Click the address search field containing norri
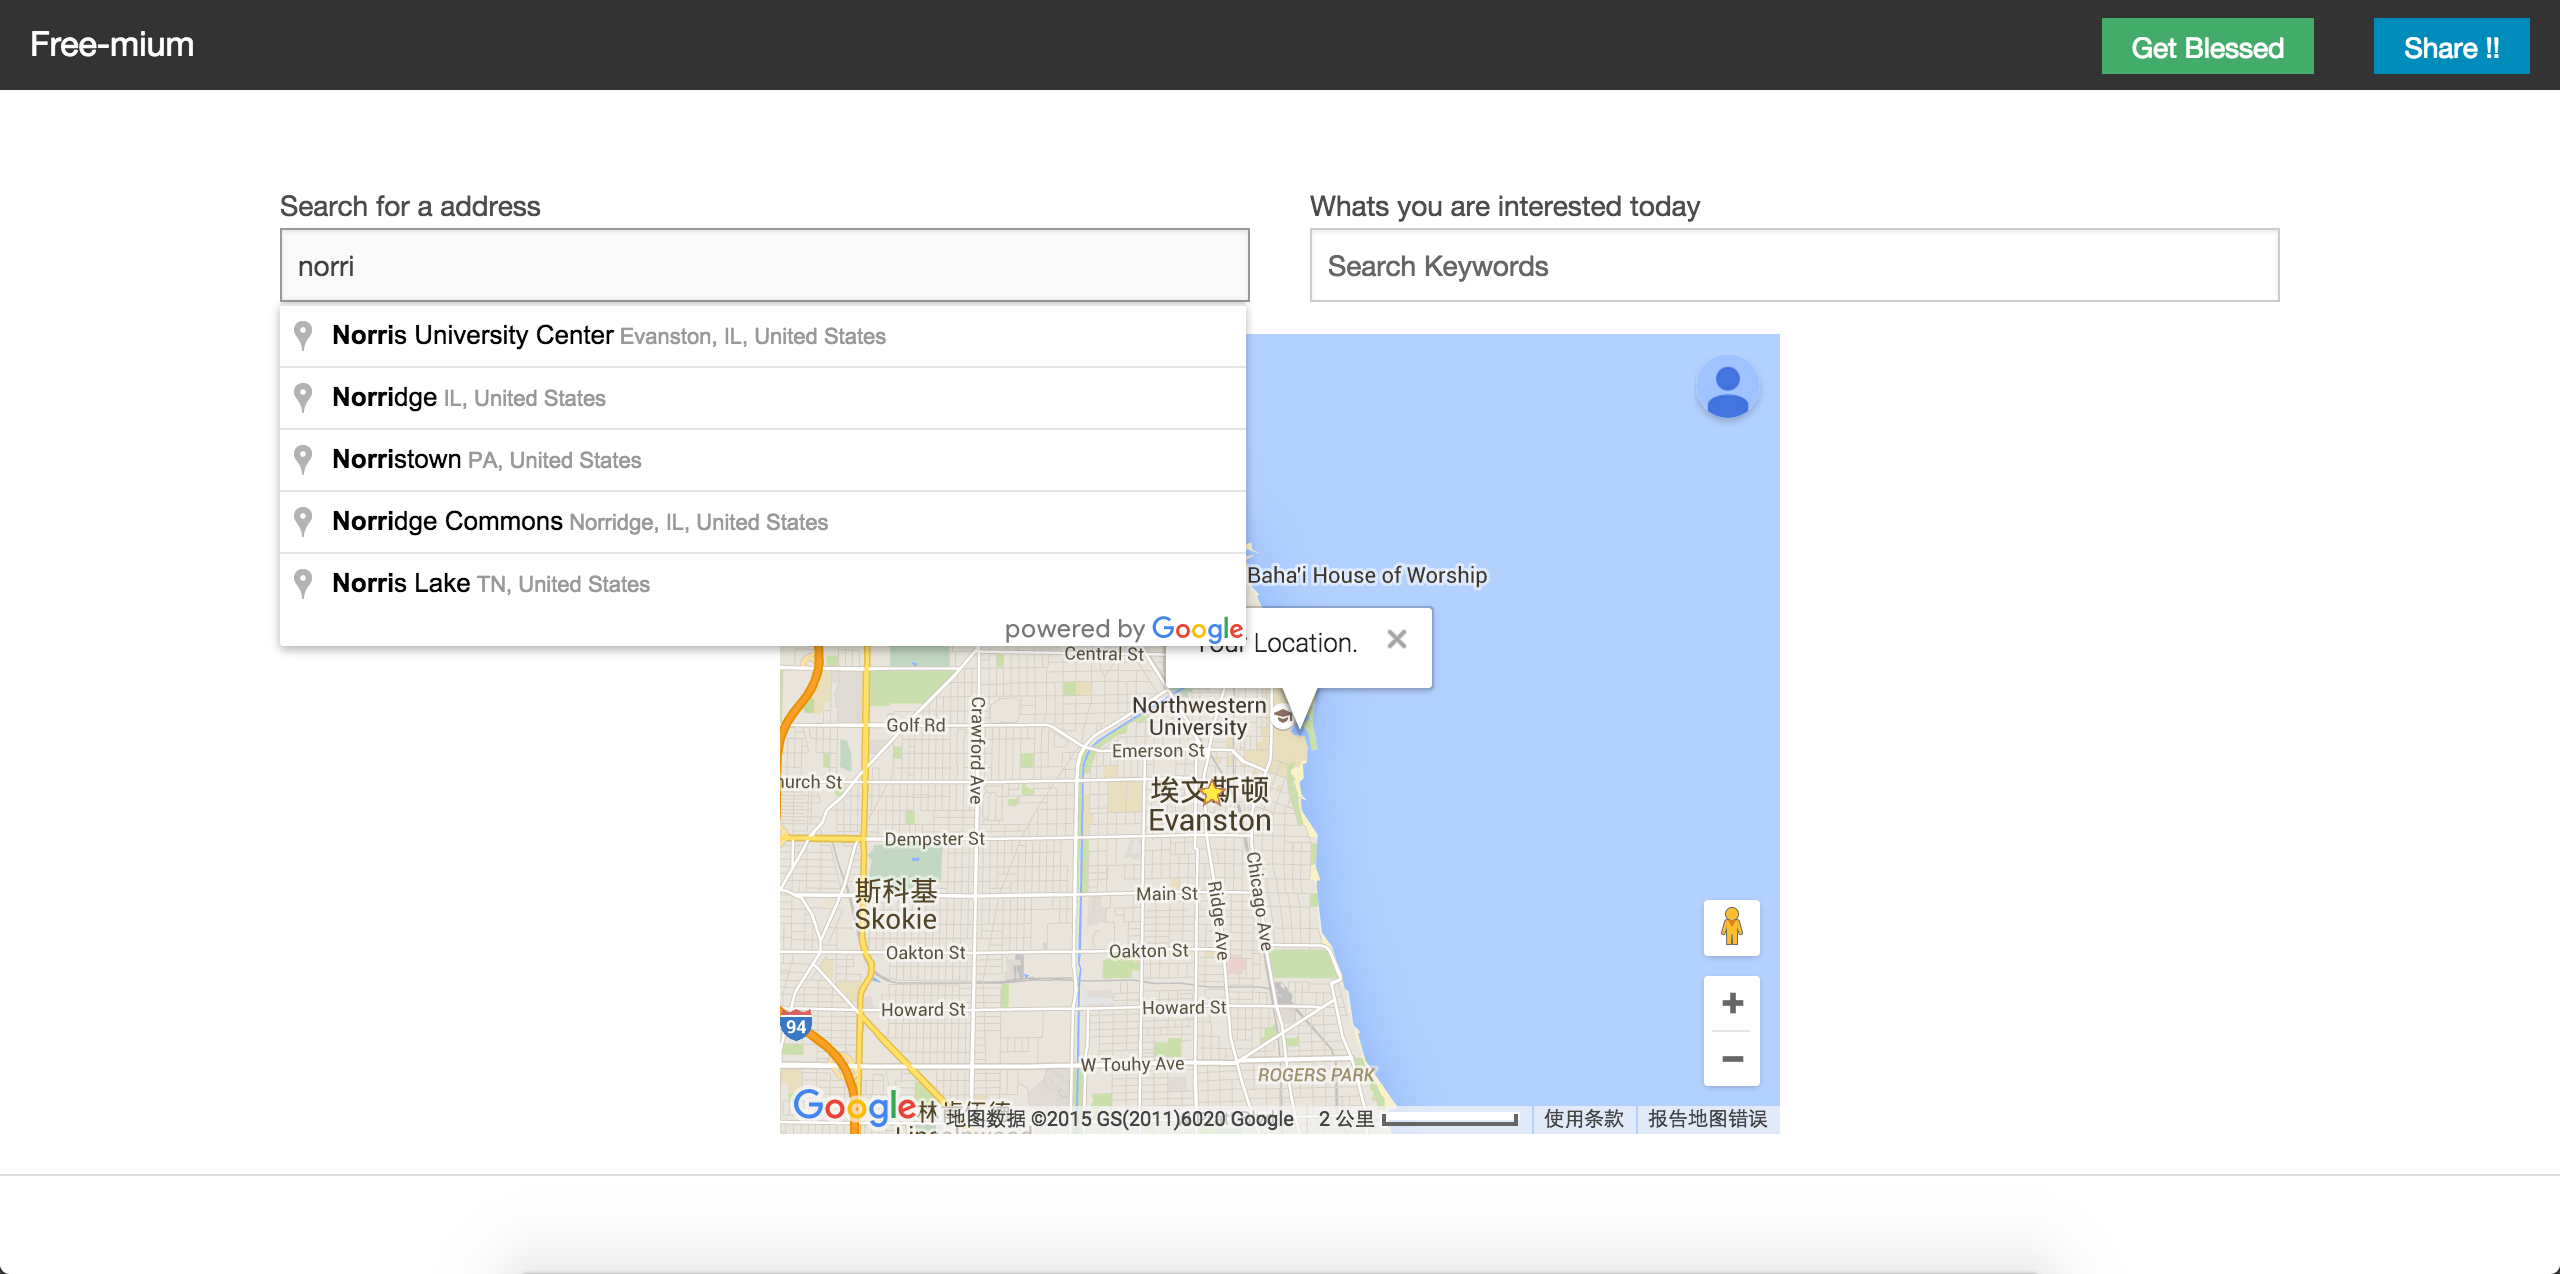This screenshot has width=2560, height=1274. (x=764, y=266)
